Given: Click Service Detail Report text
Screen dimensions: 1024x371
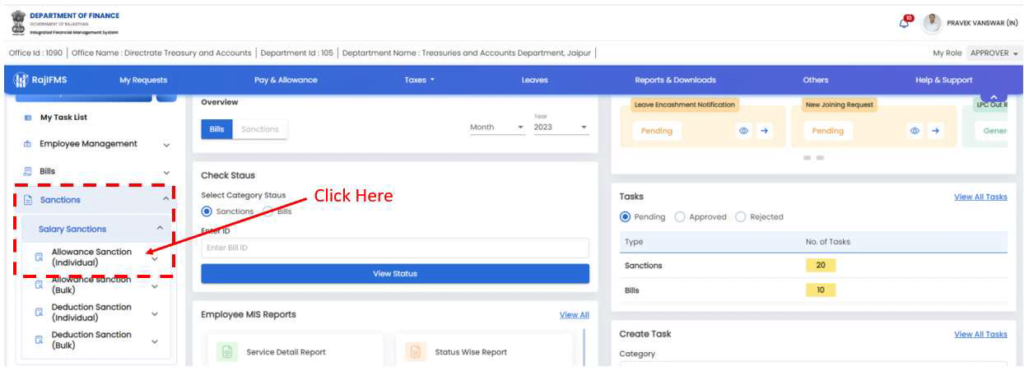Looking at the screenshot, I should click(x=286, y=352).
